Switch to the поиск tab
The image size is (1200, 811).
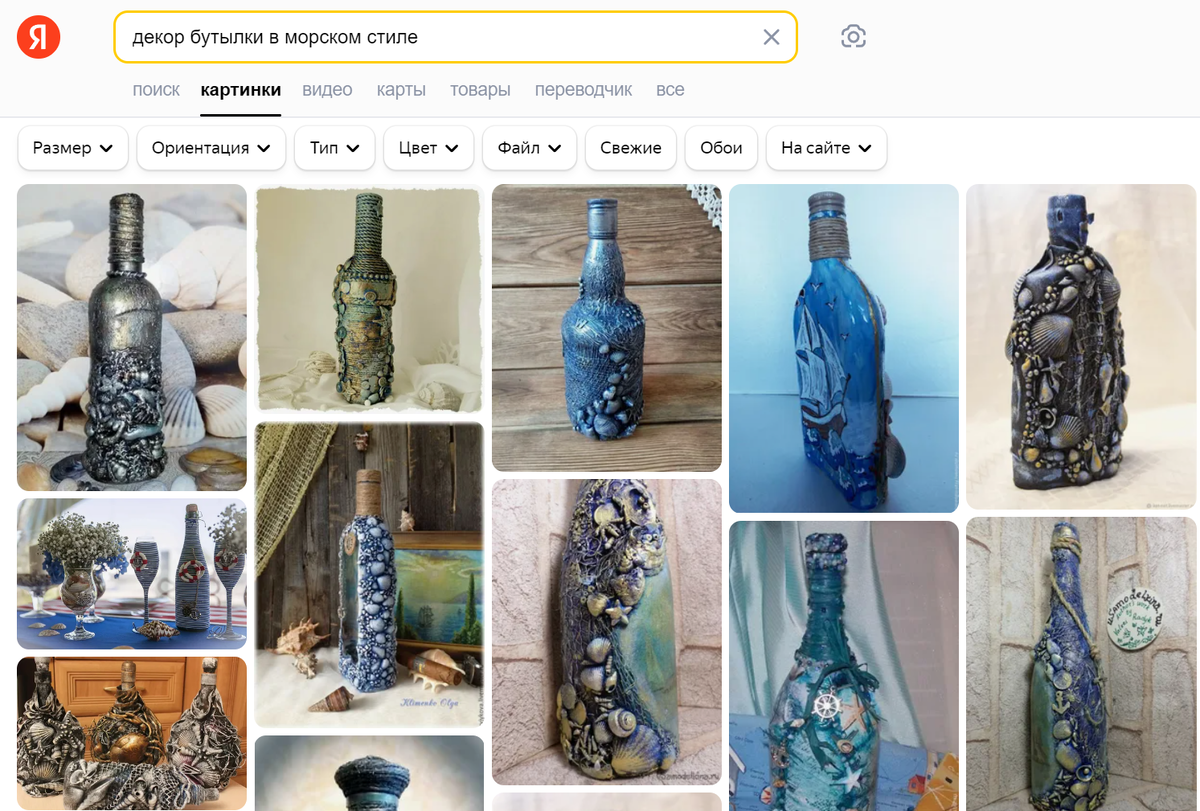(x=156, y=89)
